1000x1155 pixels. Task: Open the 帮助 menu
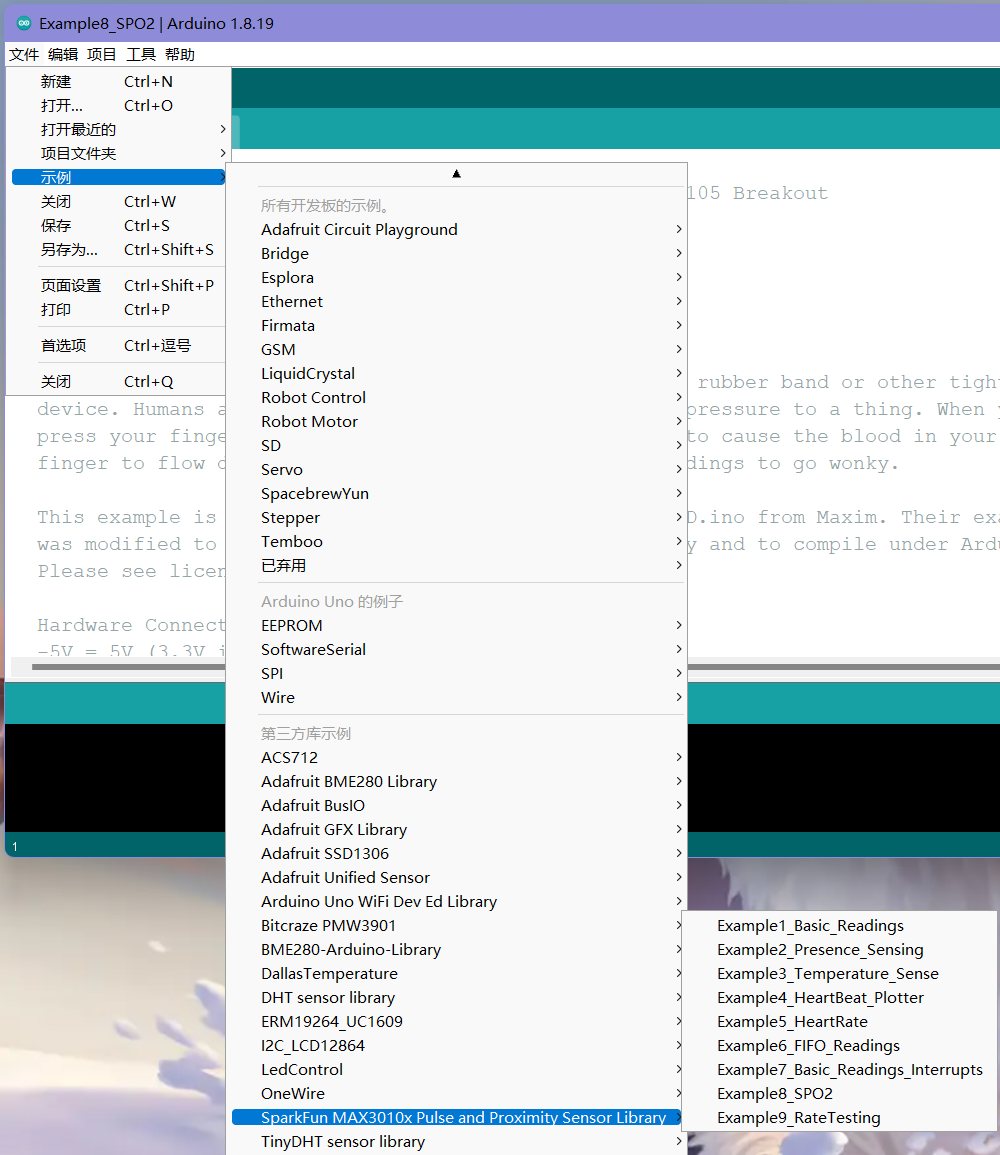[180, 55]
